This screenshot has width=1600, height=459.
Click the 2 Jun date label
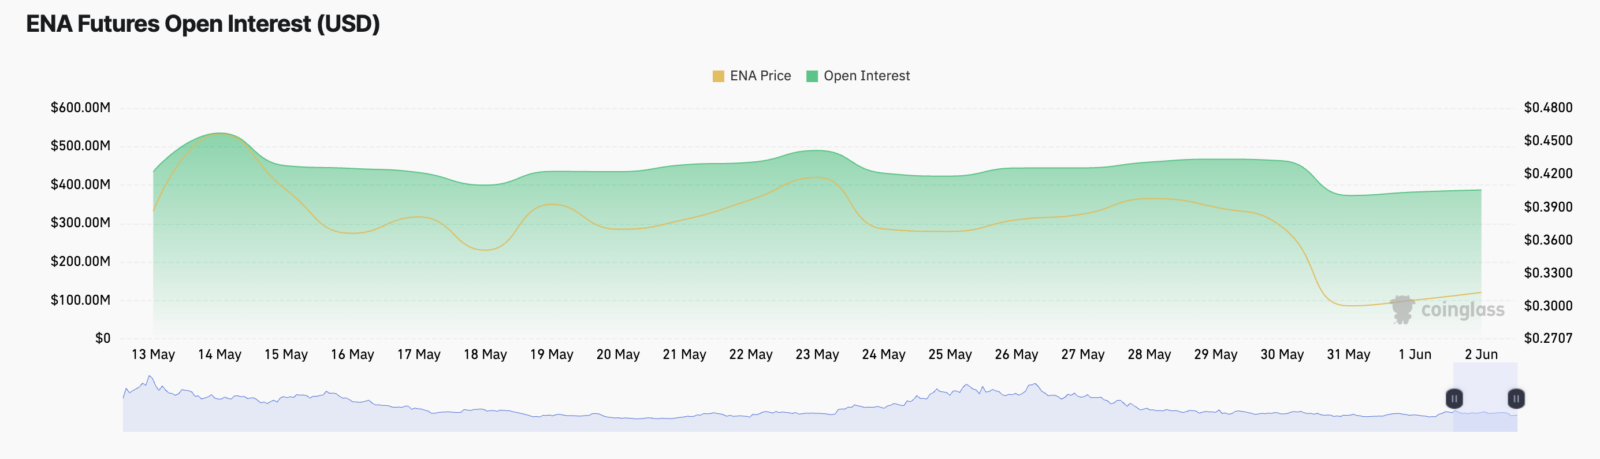(1481, 354)
